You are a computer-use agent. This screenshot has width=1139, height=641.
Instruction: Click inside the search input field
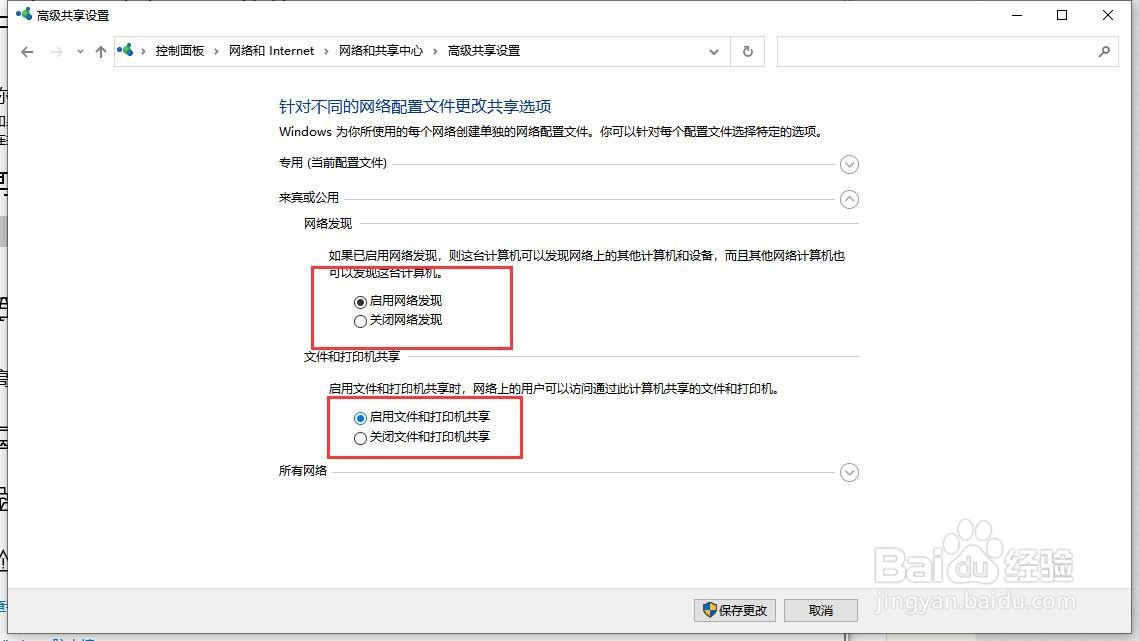tap(940, 51)
